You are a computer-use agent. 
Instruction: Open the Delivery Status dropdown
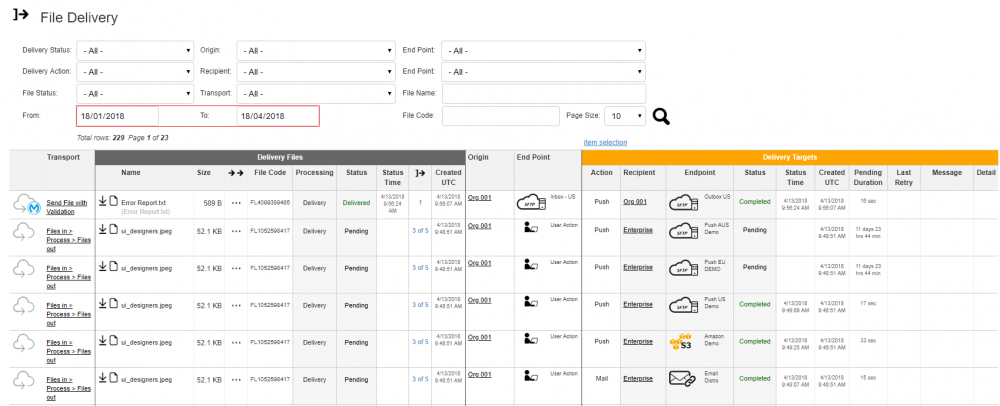coord(138,50)
